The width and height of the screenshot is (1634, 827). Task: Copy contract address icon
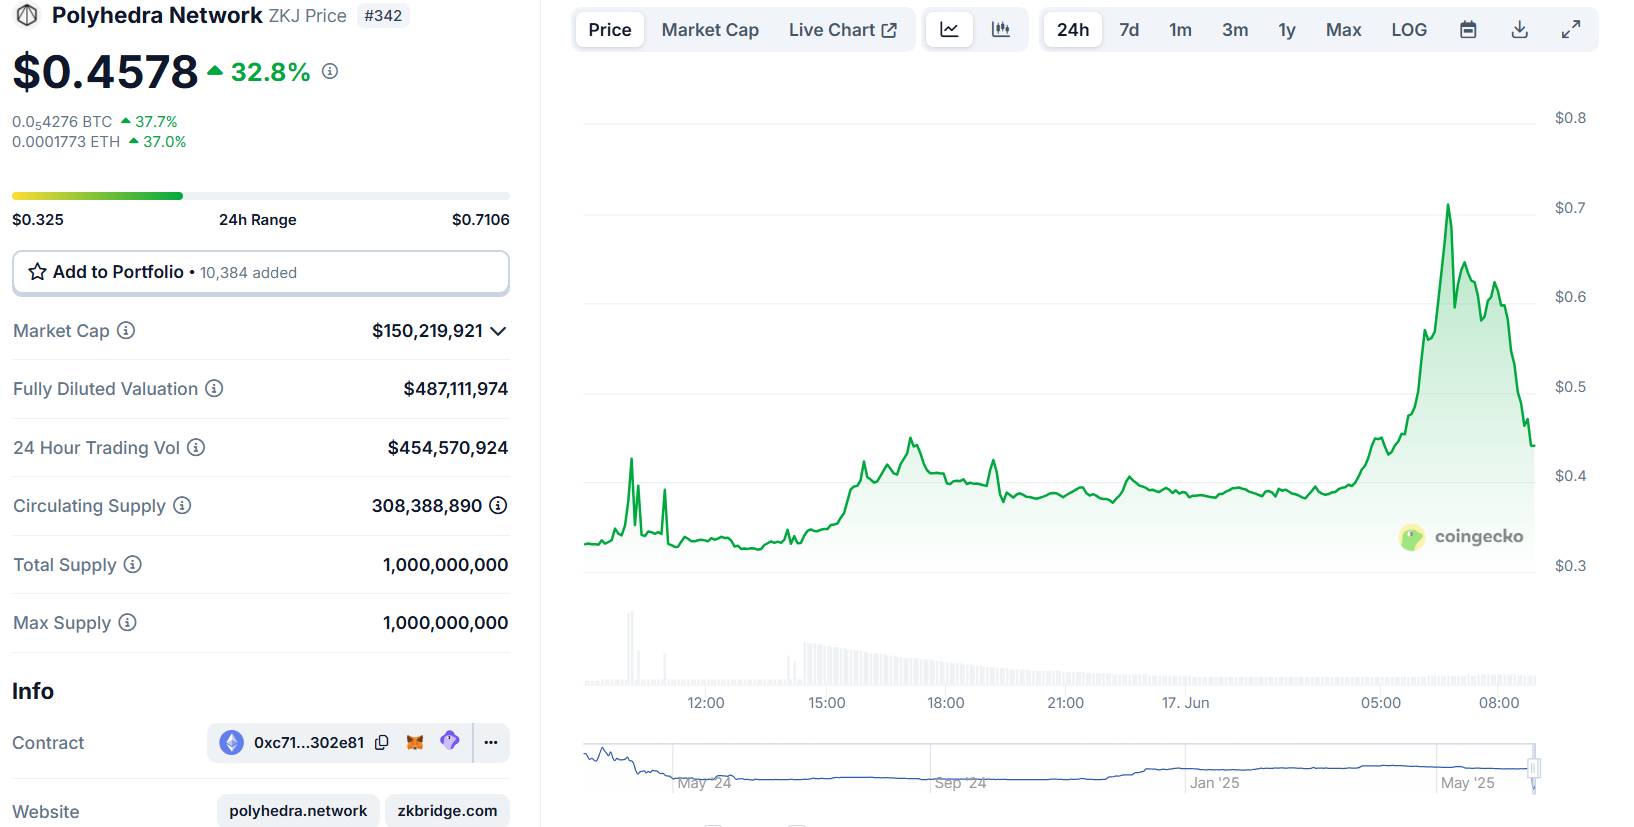tap(382, 743)
